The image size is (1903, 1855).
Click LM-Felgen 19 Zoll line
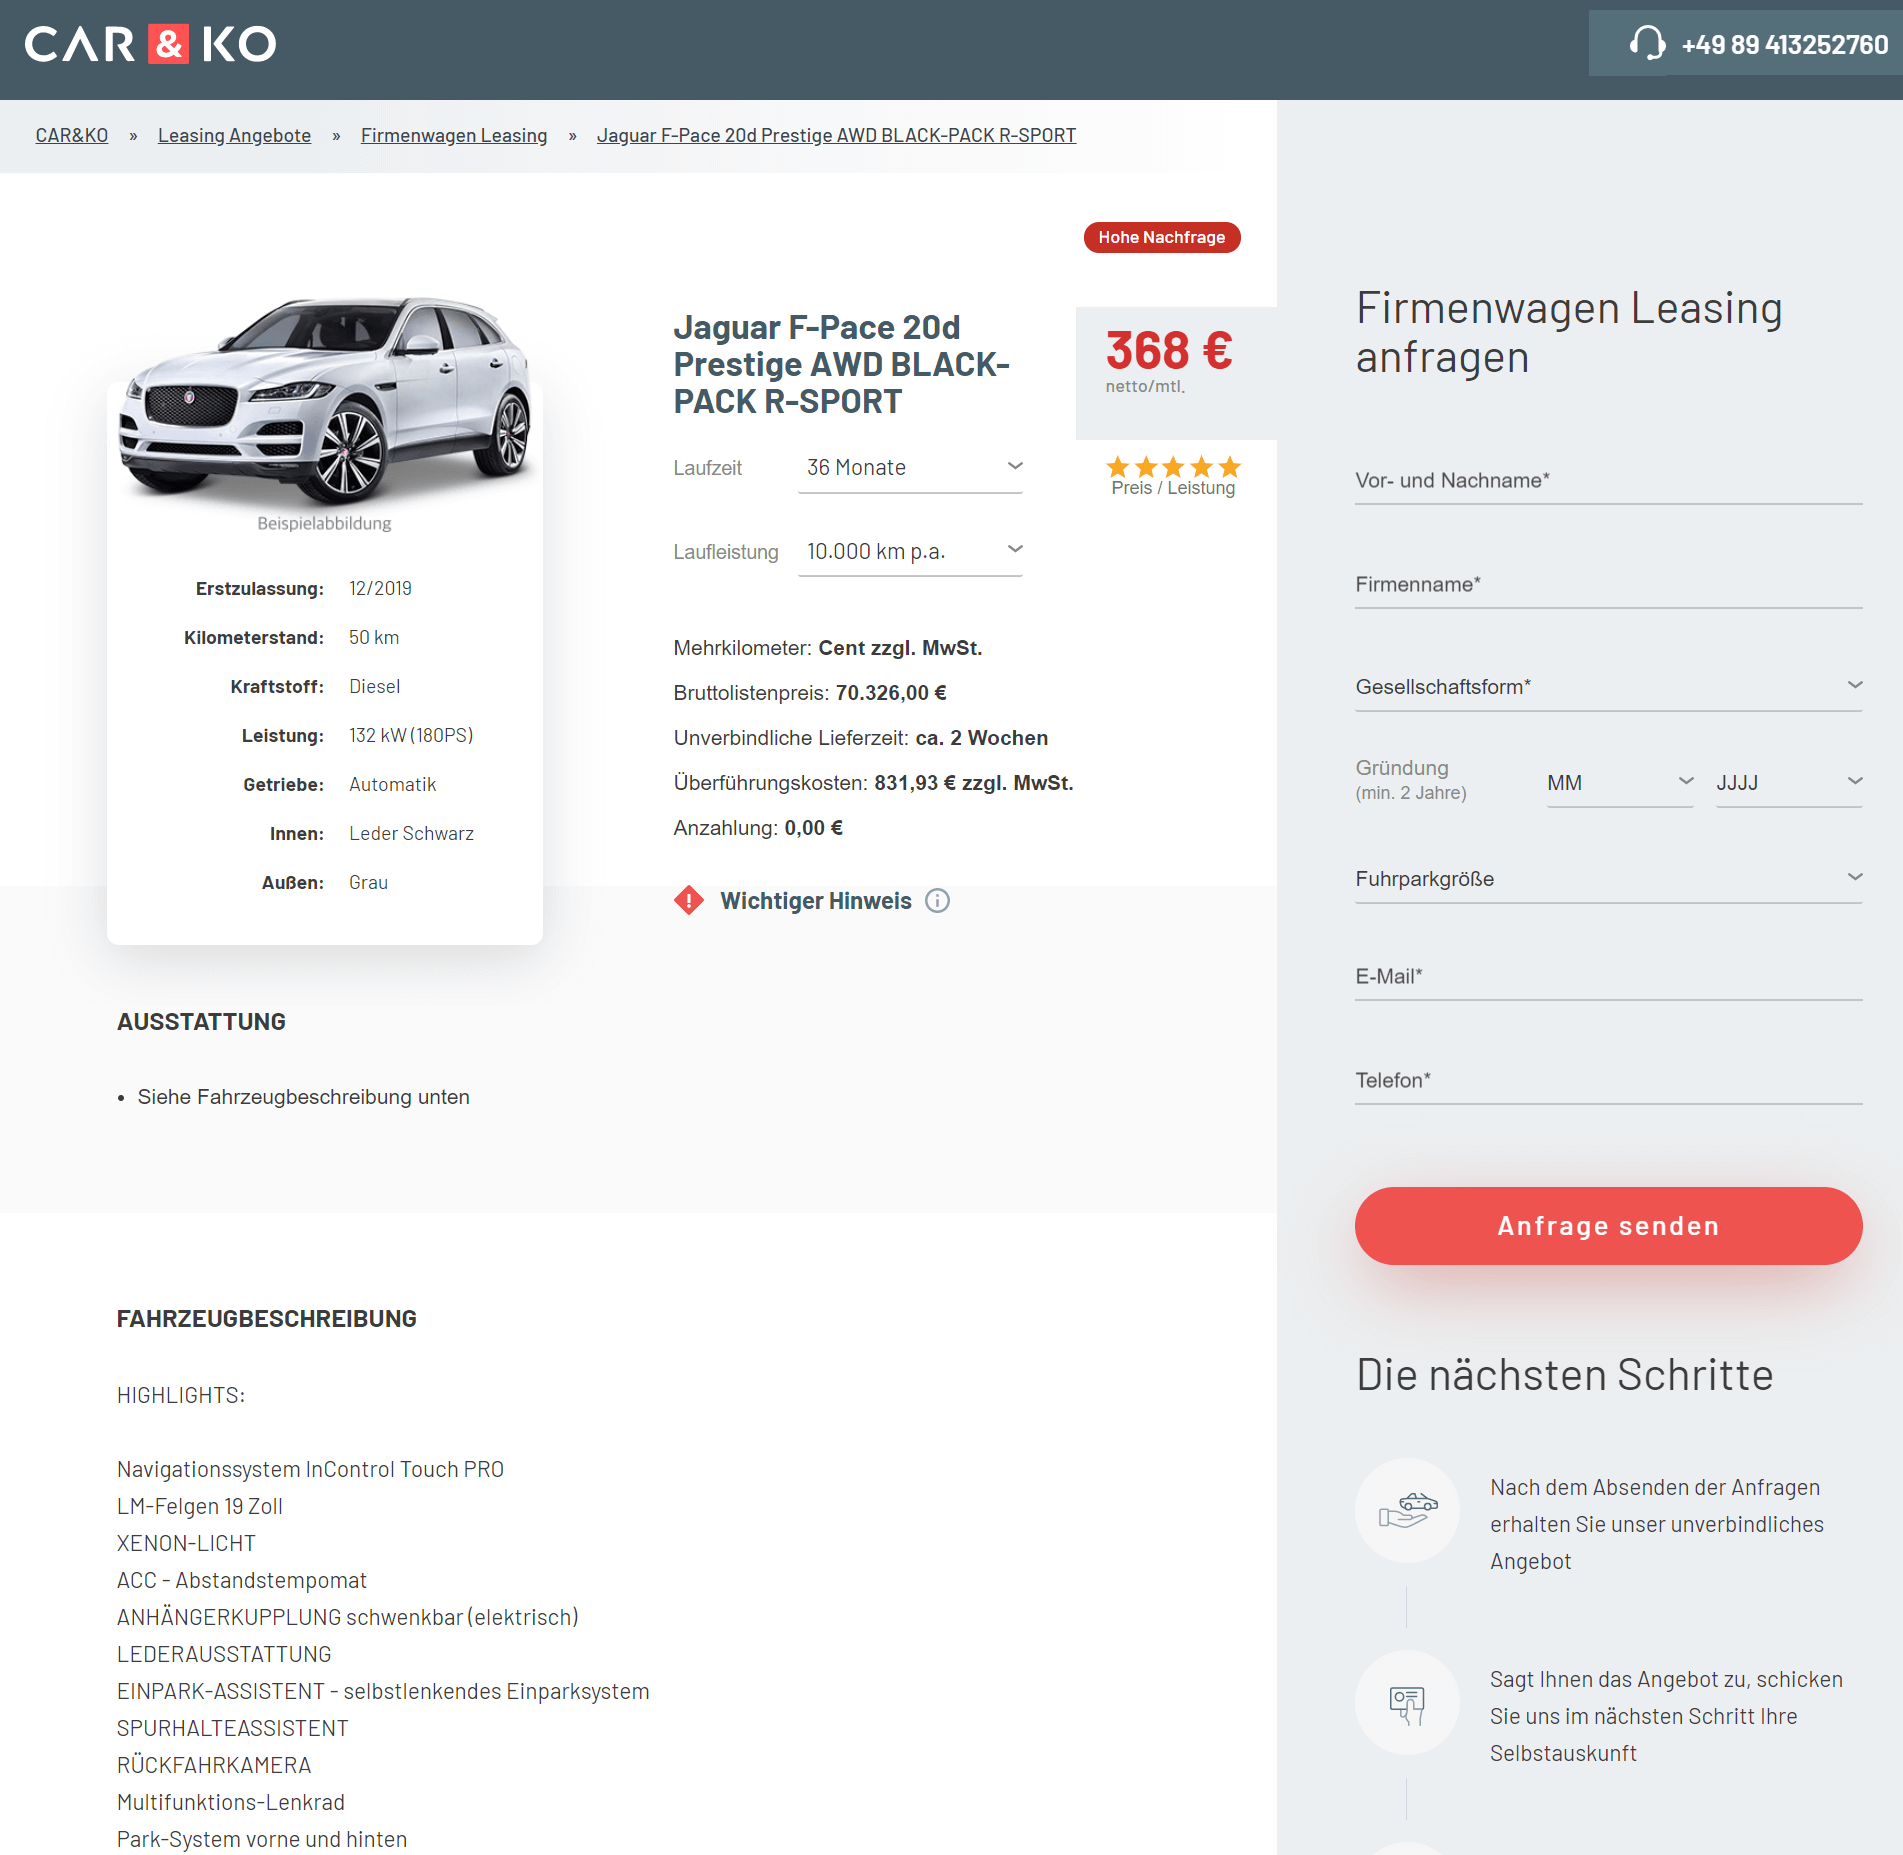point(200,1506)
